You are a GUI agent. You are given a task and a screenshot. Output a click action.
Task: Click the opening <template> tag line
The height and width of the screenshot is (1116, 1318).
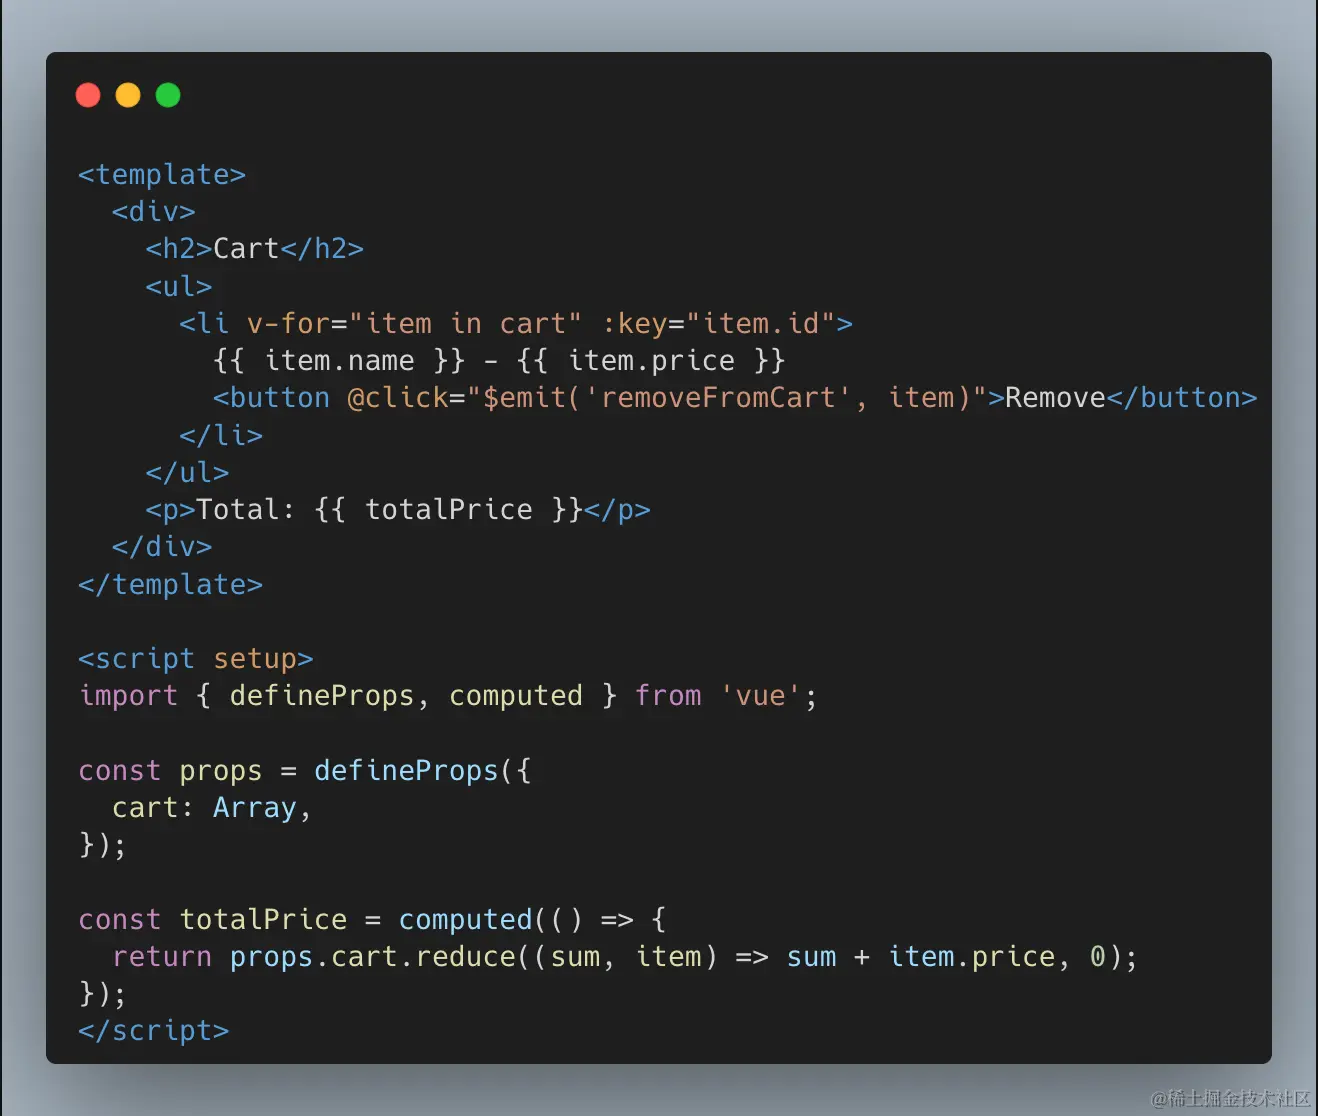162,175
